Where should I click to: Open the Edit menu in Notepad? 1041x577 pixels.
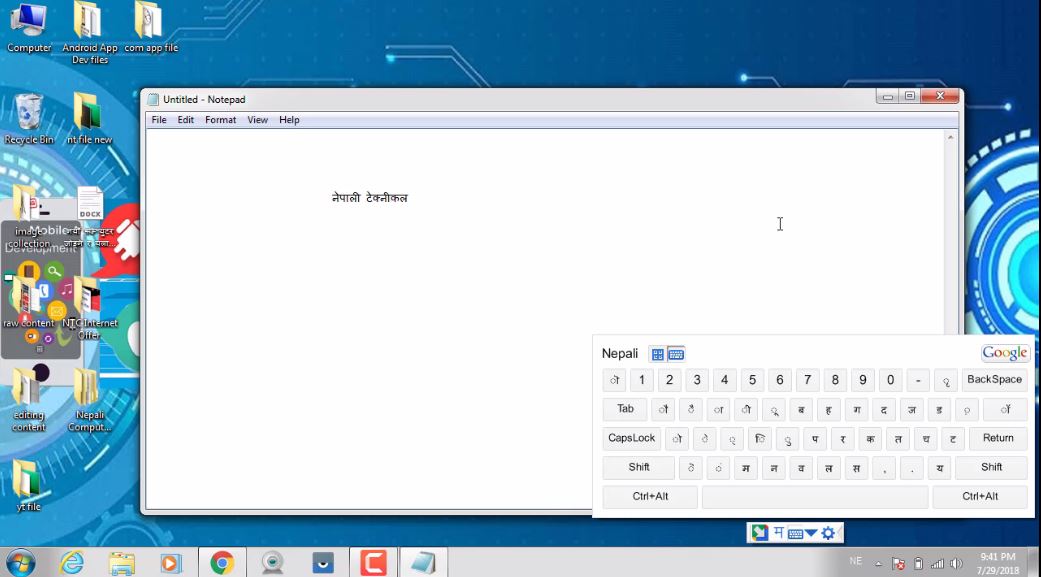(185, 120)
